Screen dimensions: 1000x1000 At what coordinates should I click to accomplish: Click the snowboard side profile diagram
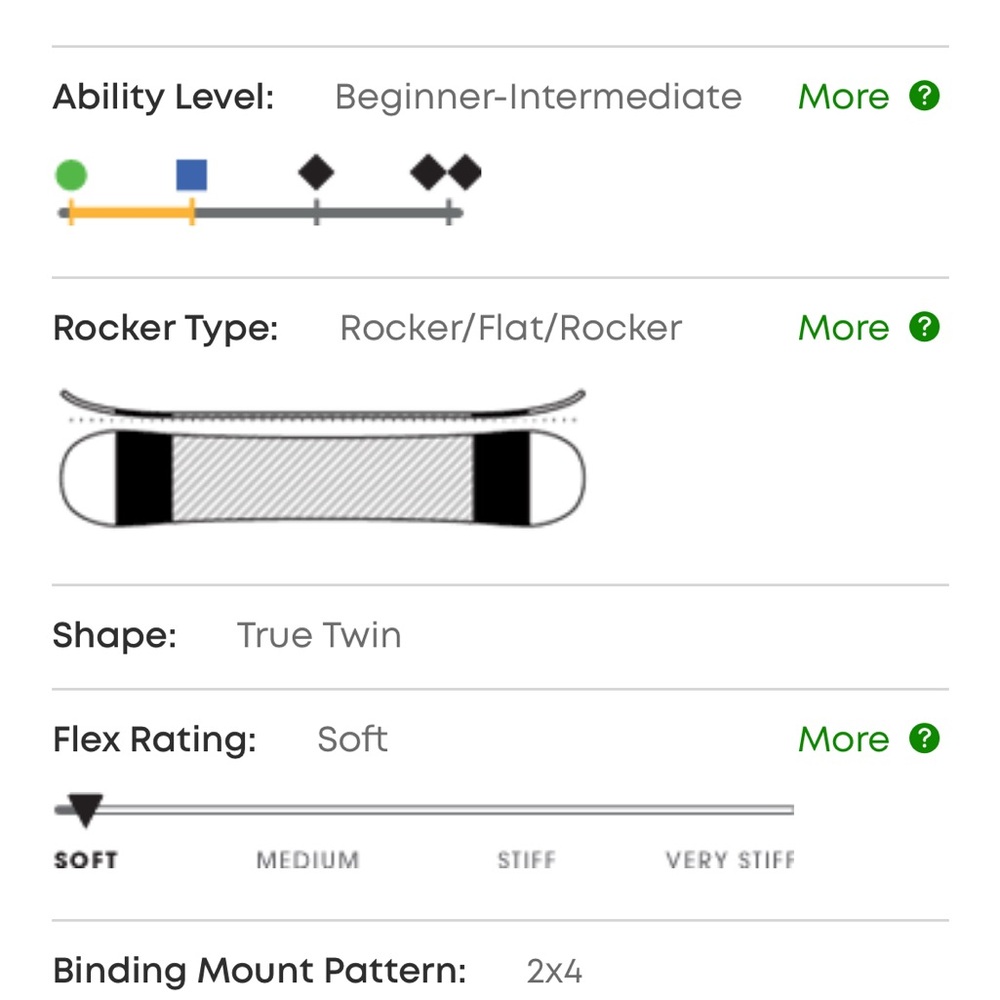tap(322, 404)
